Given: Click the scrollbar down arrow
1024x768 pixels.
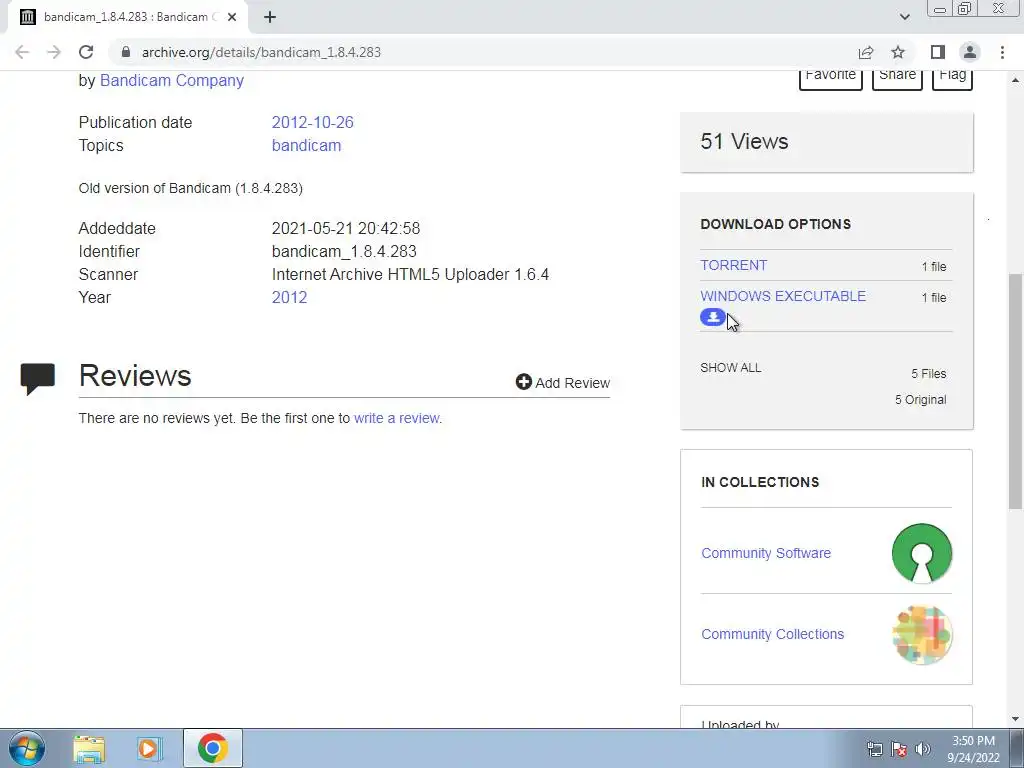Looking at the screenshot, I should [x=1016, y=719].
